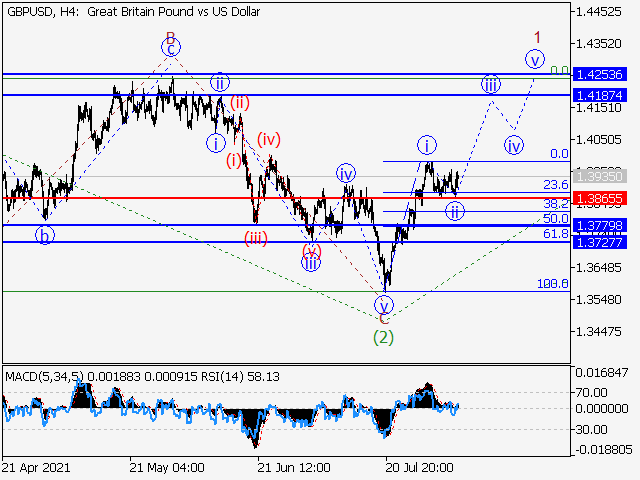640x480 pixels.
Task: Select the blue 1.37277 price tag
Action: (600, 242)
